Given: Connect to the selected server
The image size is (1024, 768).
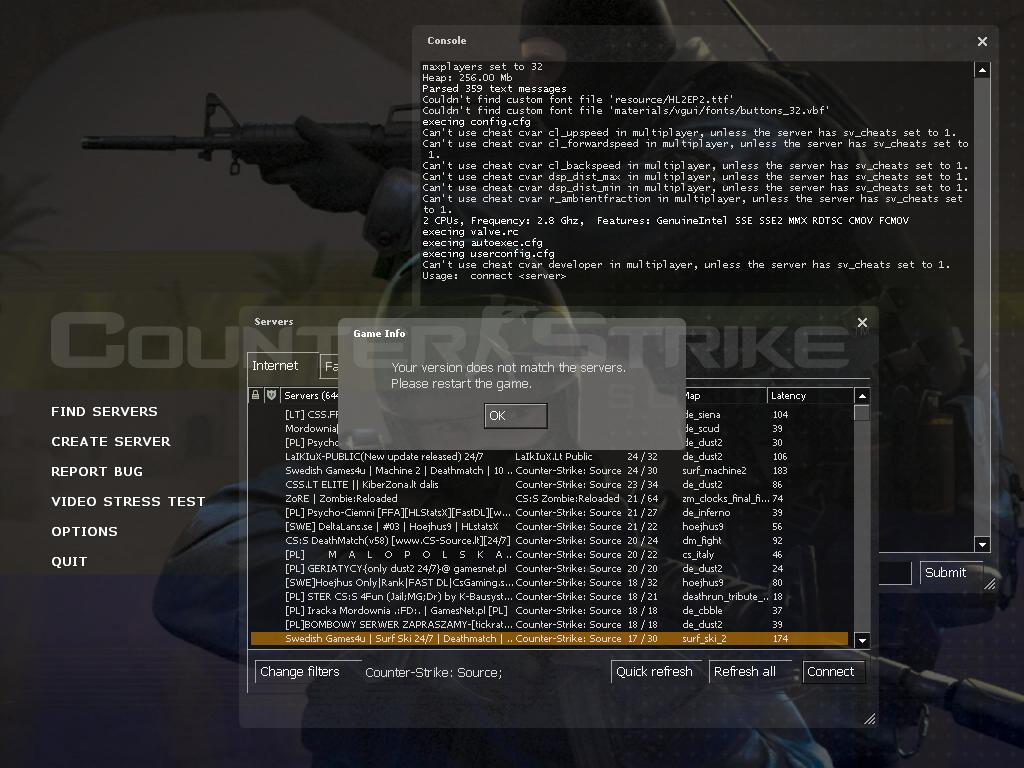Looking at the screenshot, I should point(833,671).
